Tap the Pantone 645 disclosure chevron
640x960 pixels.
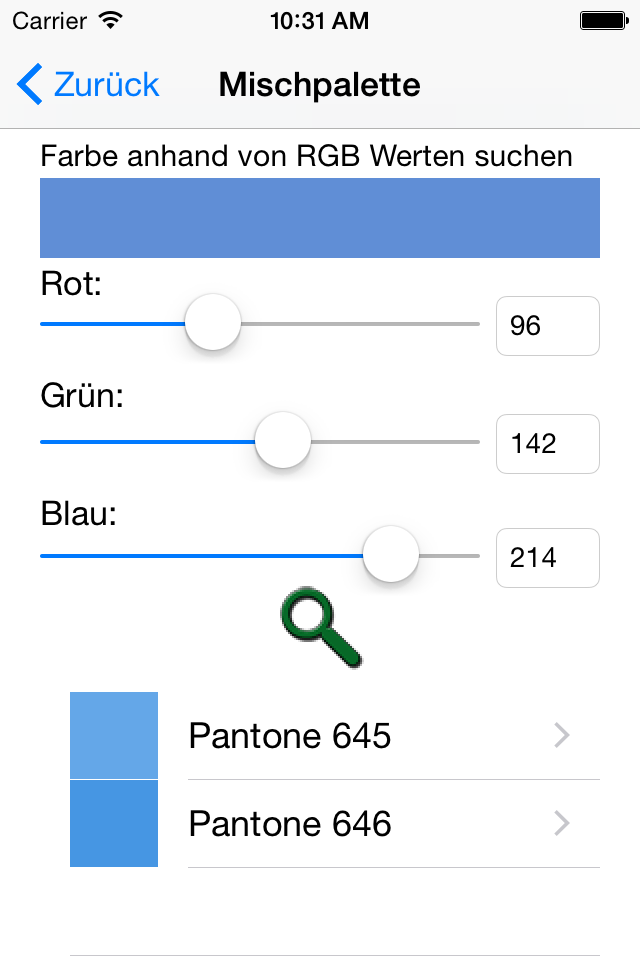tap(561, 736)
